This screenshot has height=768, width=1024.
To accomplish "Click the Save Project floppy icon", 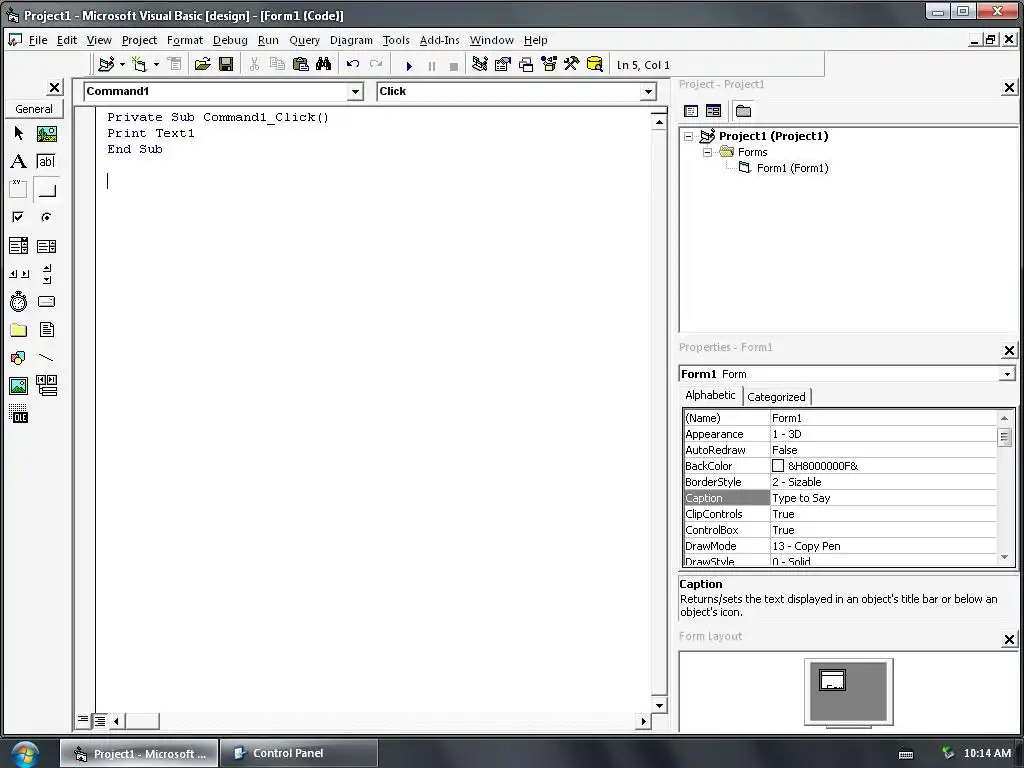I will pos(226,64).
